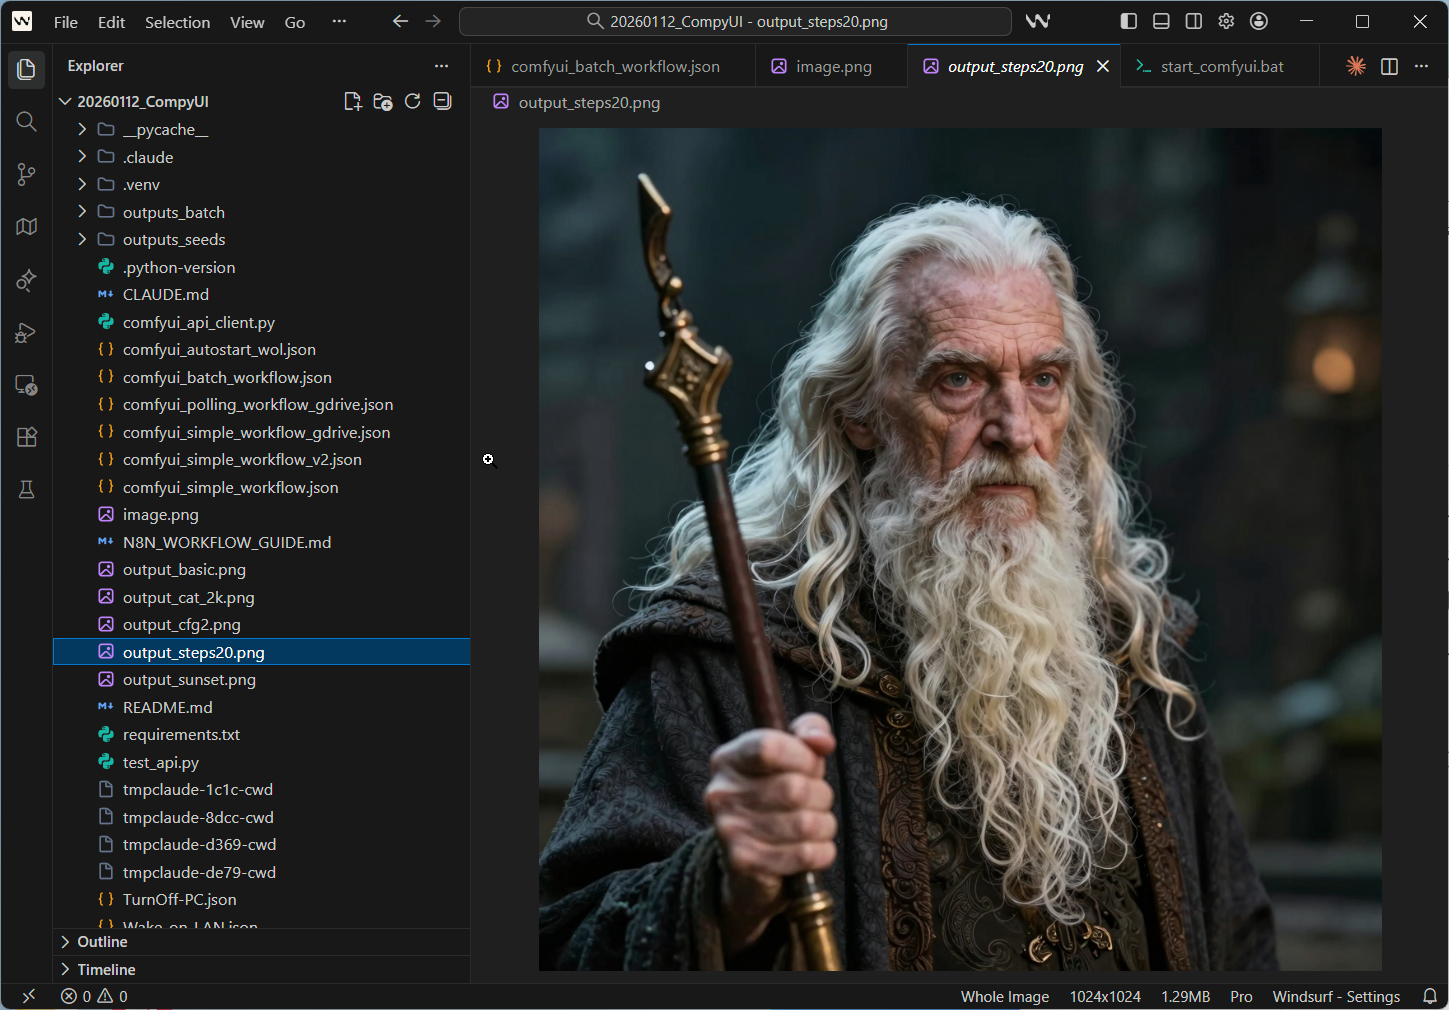The width and height of the screenshot is (1449, 1010).
Task: Open the Selection menu
Action: [177, 22]
